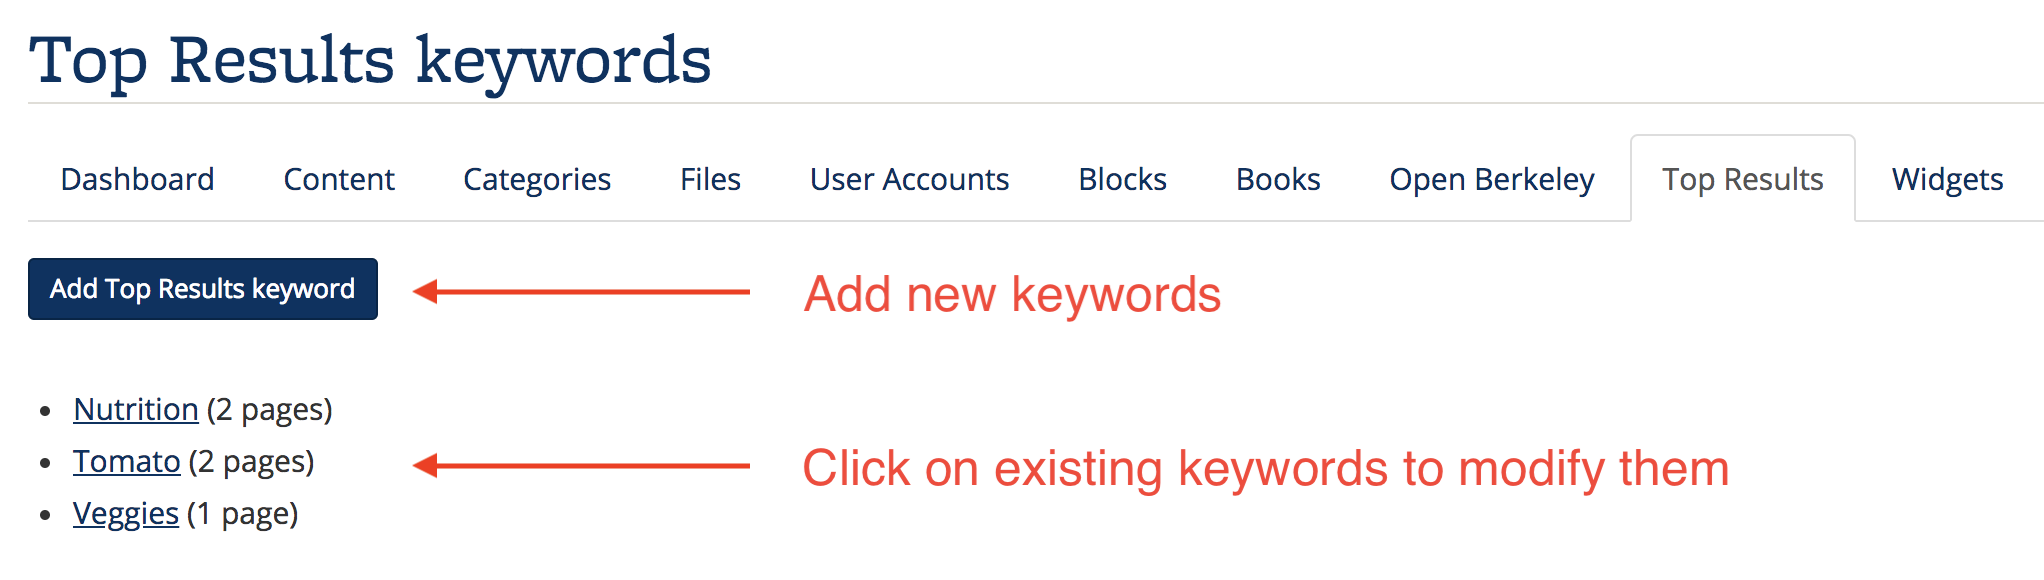Select the Open Berkeley tab
The height and width of the screenshot is (580, 2044).
[x=1492, y=179]
